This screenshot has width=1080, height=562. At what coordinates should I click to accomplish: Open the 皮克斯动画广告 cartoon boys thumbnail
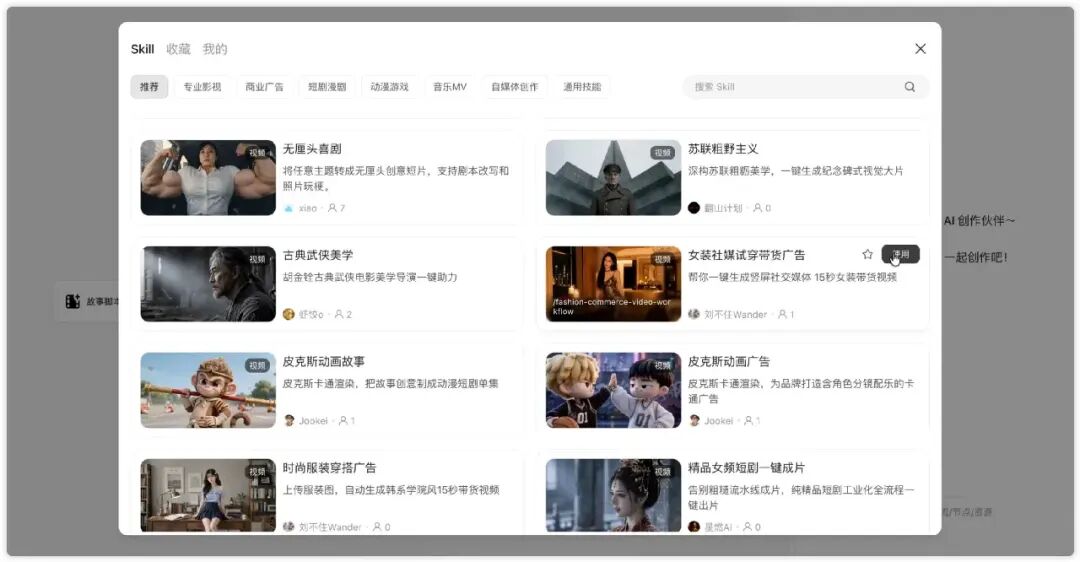[x=613, y=391]
